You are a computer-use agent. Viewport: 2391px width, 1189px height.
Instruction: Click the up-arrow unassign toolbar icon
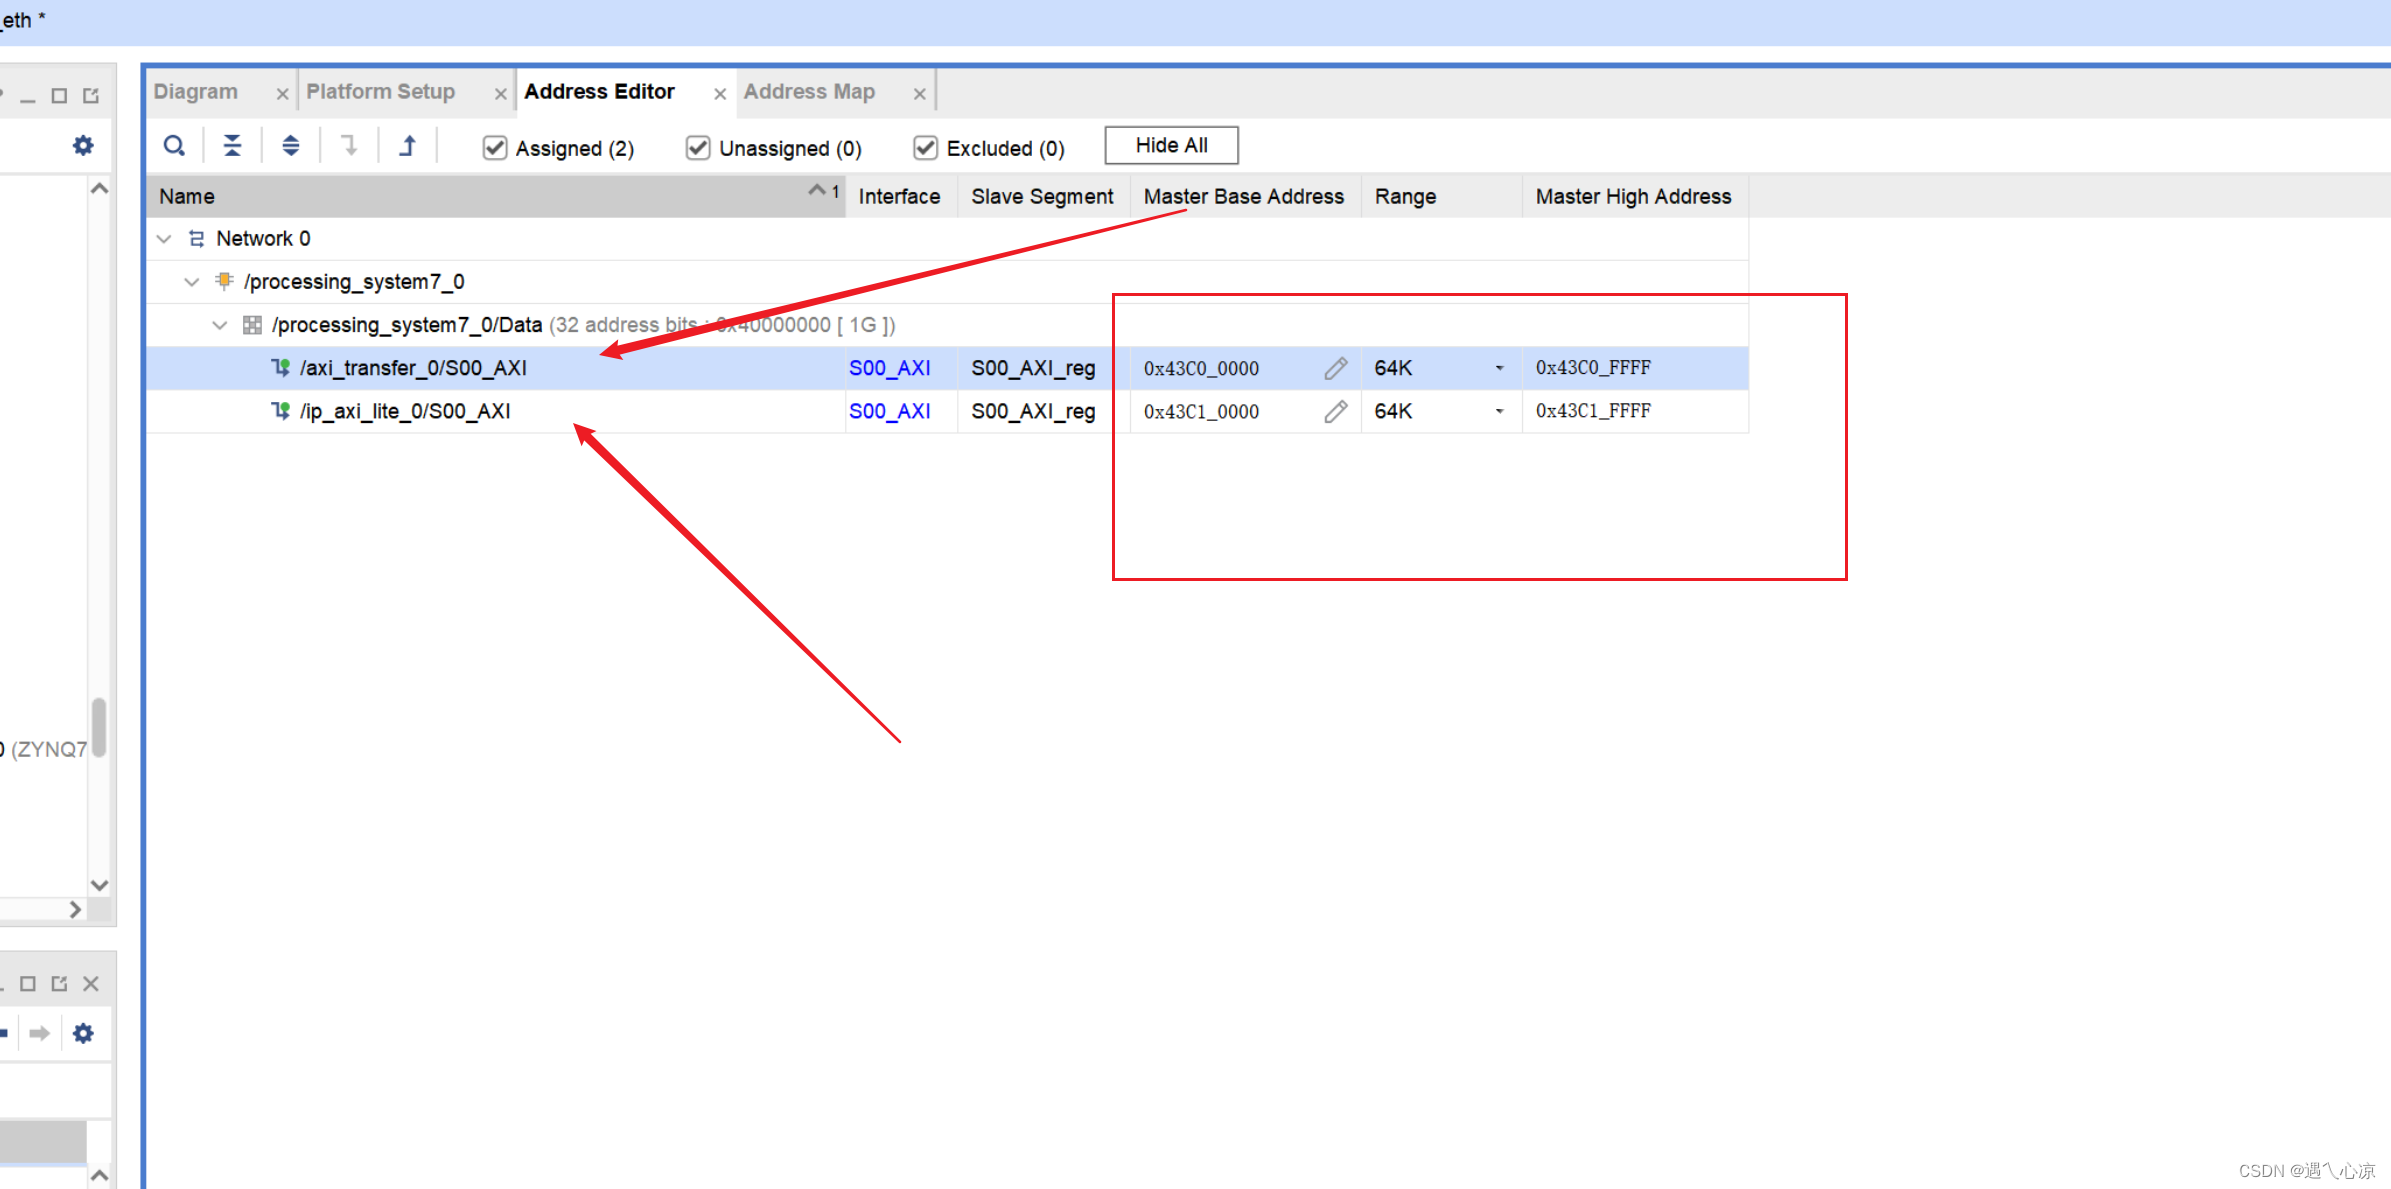407,146
